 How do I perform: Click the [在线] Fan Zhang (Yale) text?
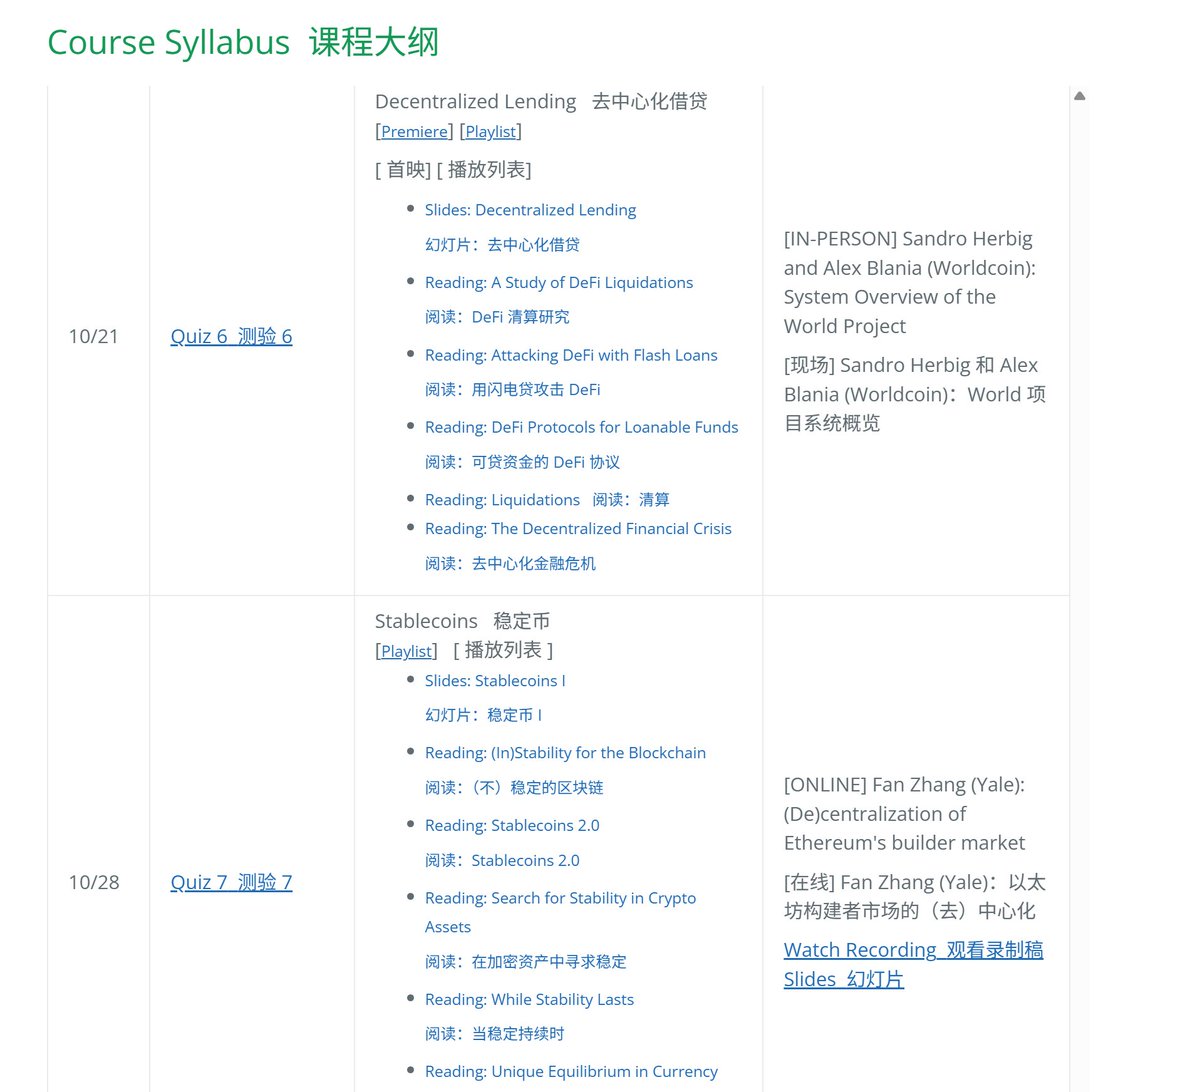914,896
